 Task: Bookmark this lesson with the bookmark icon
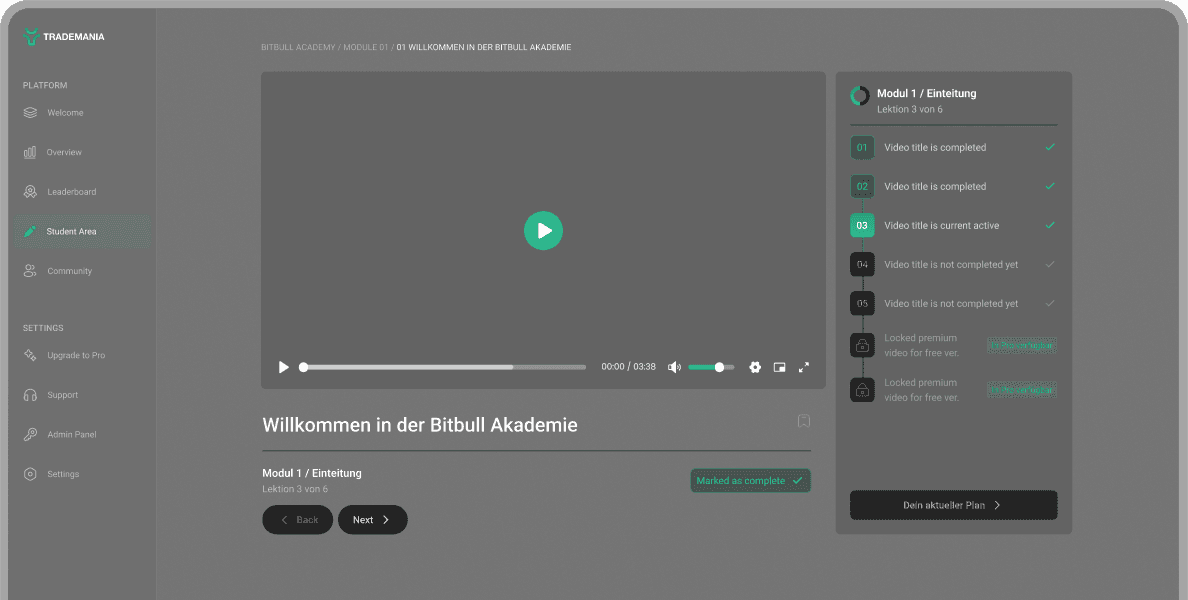[x=804, y=420]
